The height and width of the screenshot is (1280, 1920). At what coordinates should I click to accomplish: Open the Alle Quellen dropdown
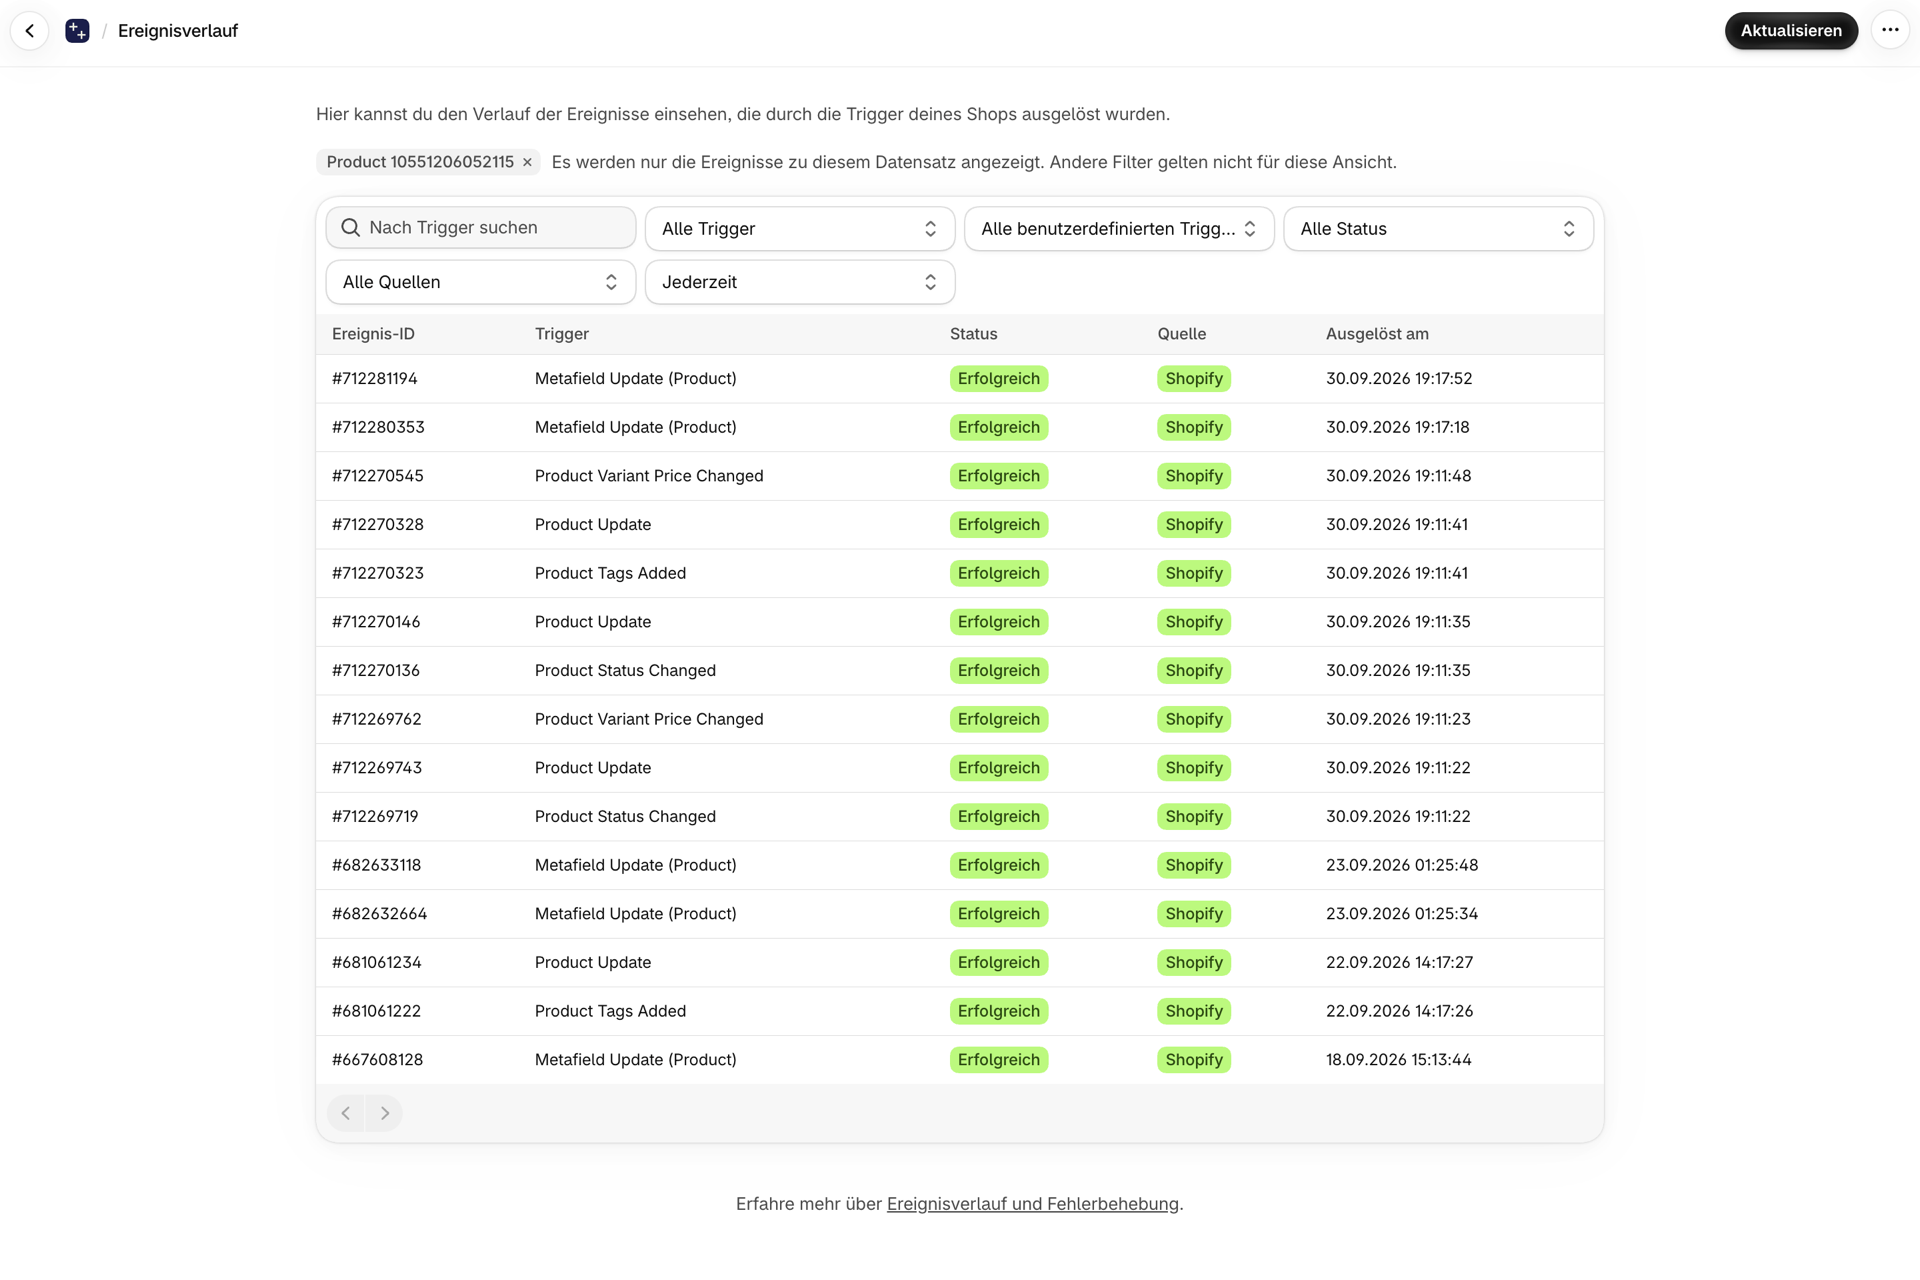click(x=481, y=282)
